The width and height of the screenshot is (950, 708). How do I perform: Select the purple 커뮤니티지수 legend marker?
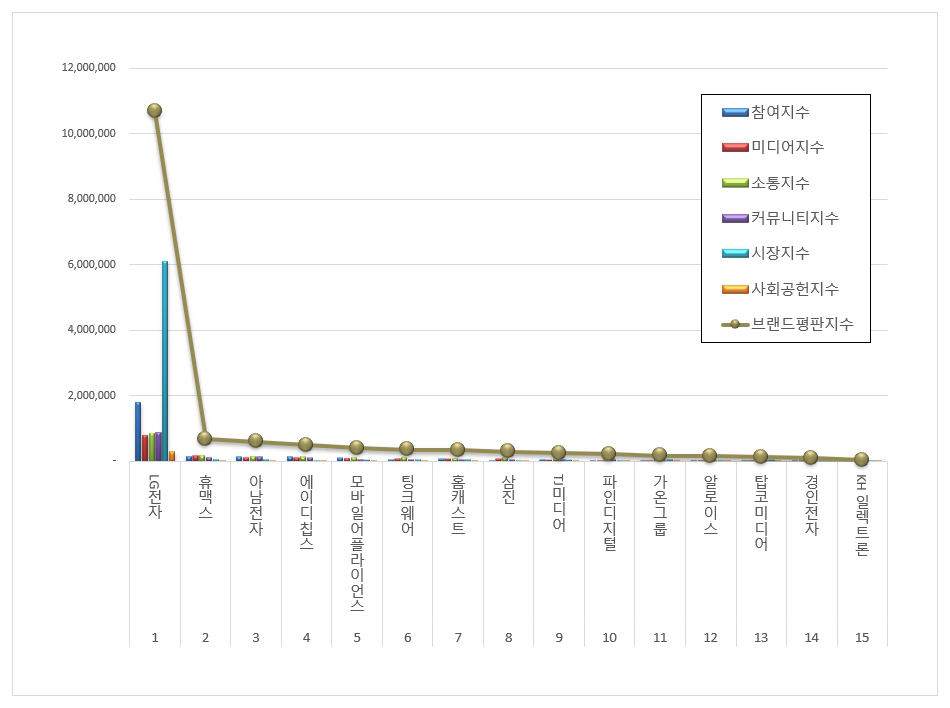[x=734, y=218]
